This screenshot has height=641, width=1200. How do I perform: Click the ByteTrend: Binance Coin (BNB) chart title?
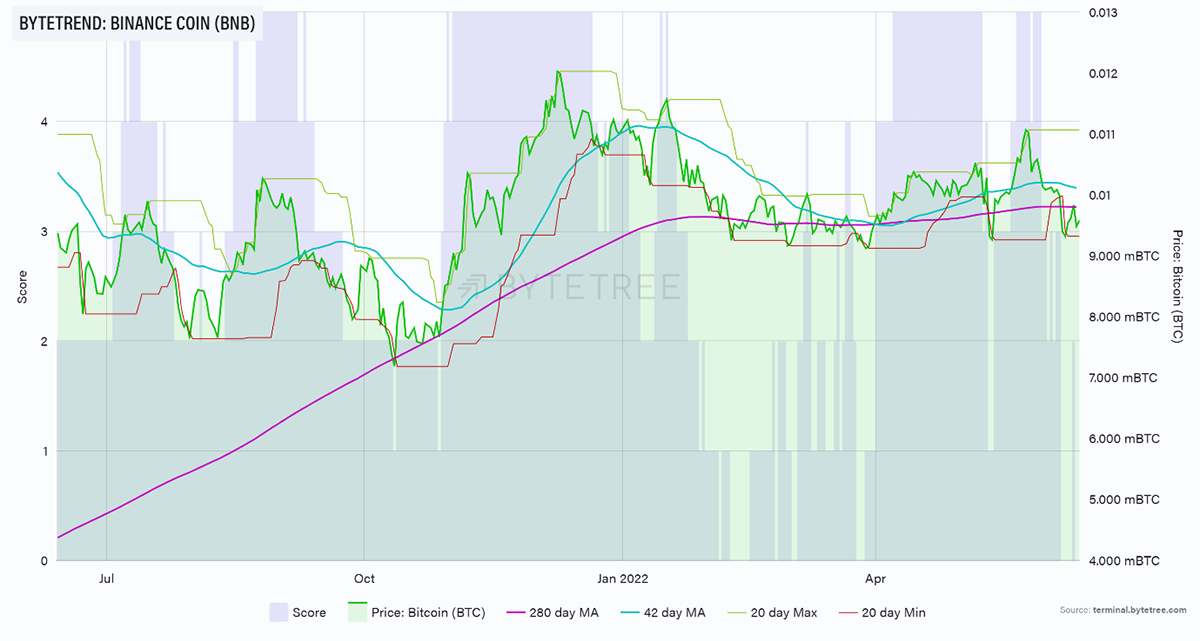tap(137, 24)
